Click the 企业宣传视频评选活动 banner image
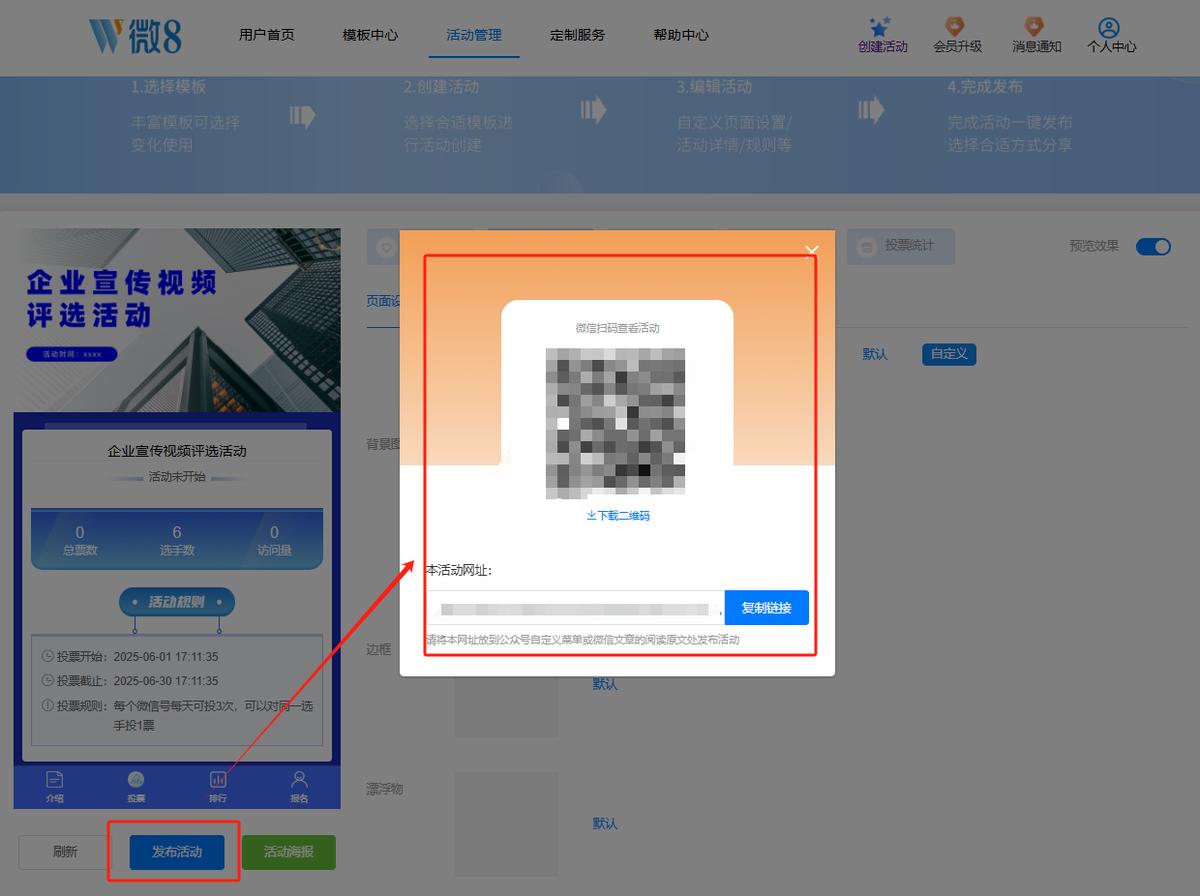Screen dimensions: 1200x896 [x=177, y=320]
